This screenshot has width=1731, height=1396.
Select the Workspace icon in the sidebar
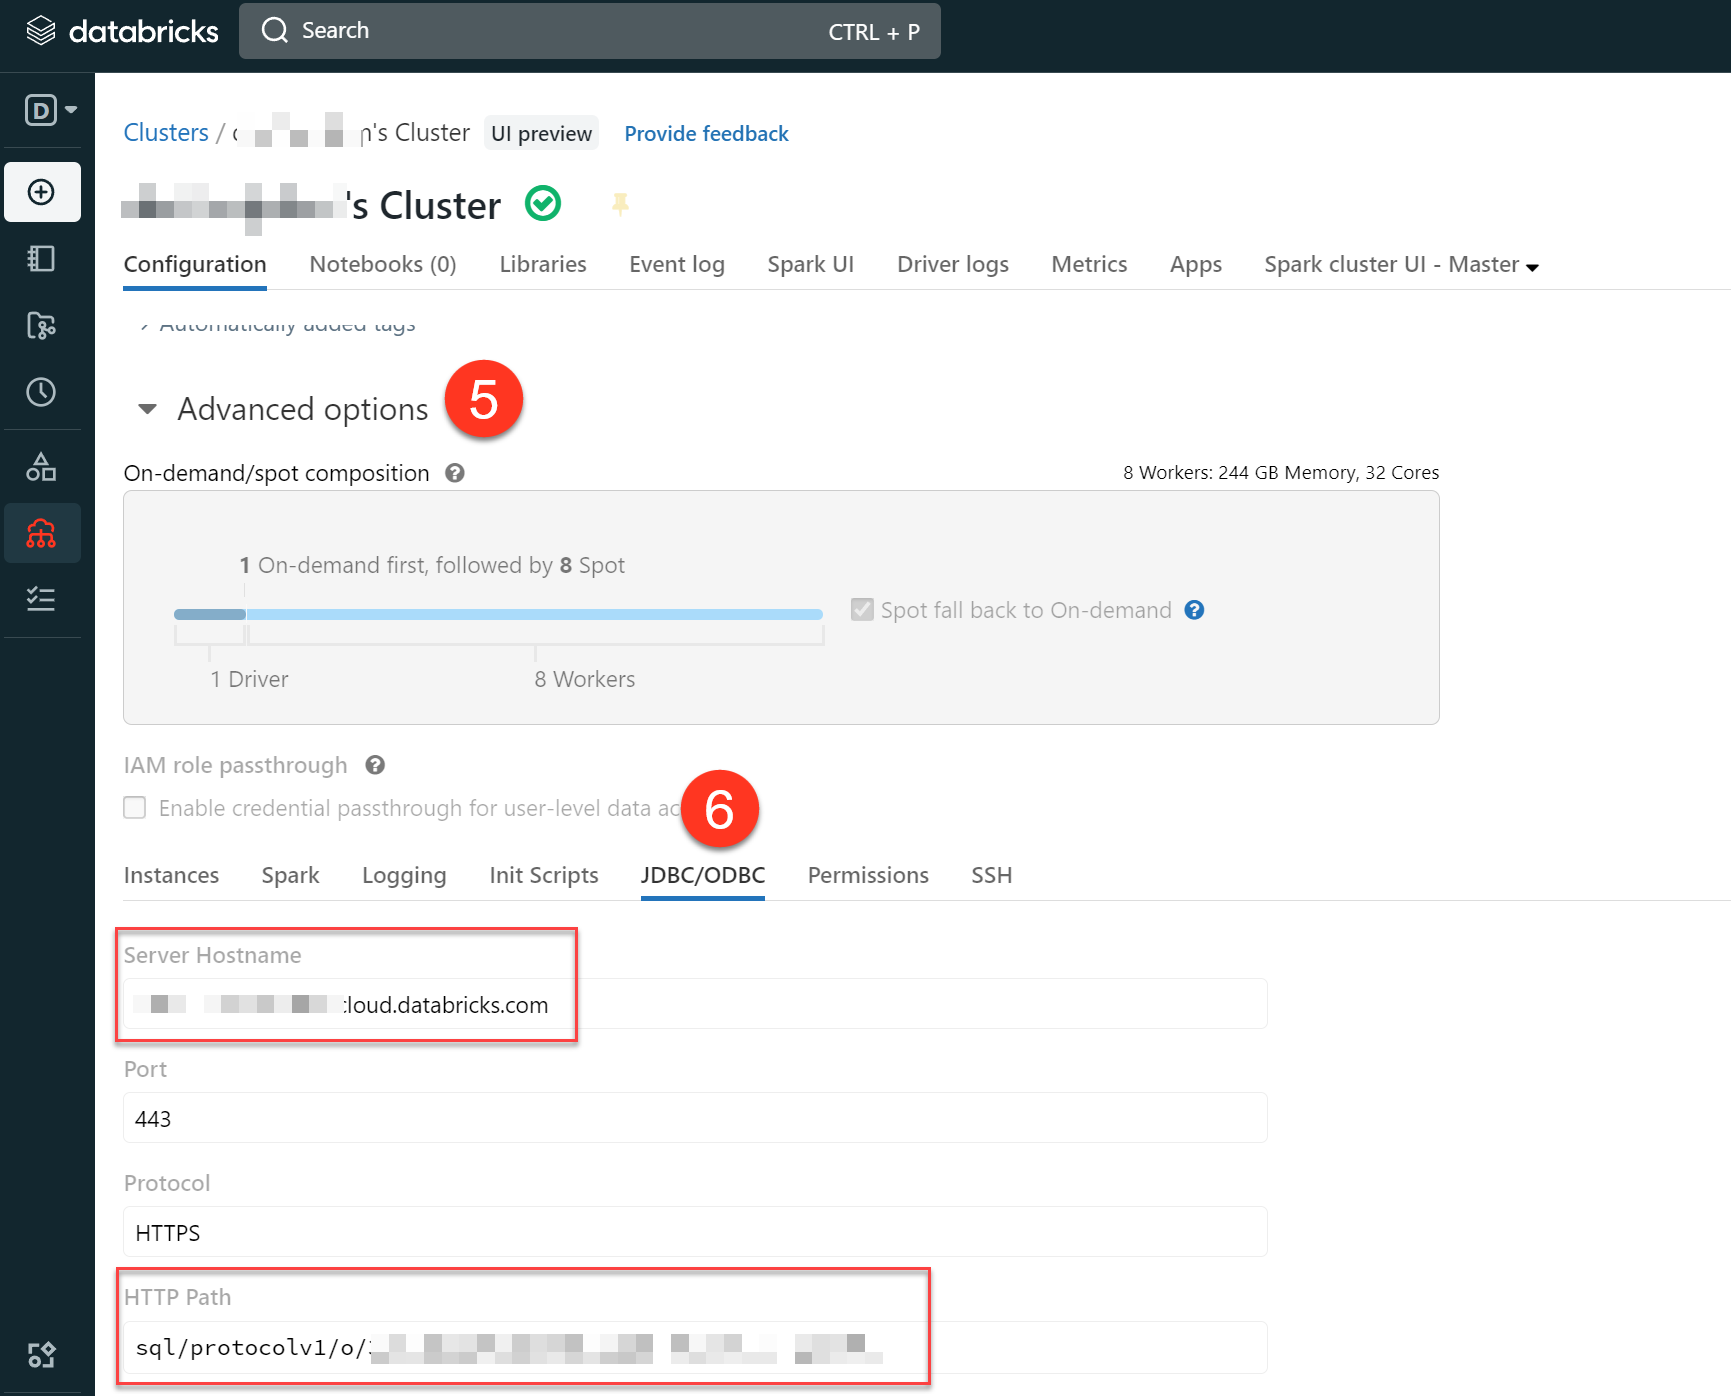(42, 258)
